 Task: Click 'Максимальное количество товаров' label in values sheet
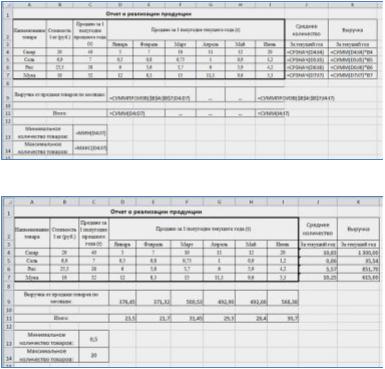(47, 355)
